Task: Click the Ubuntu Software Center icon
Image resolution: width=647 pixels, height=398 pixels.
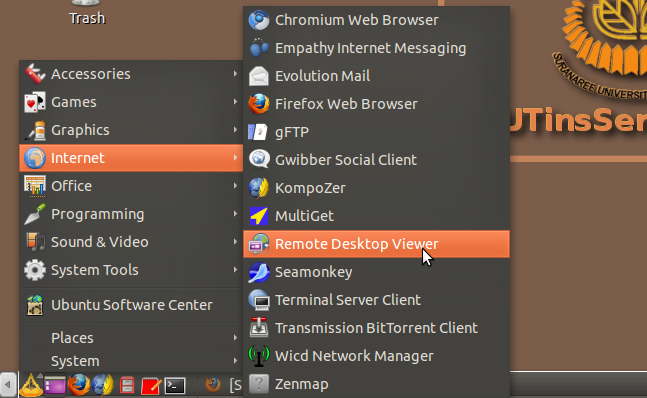Action: pyautogui.click(x=35, y=305)
